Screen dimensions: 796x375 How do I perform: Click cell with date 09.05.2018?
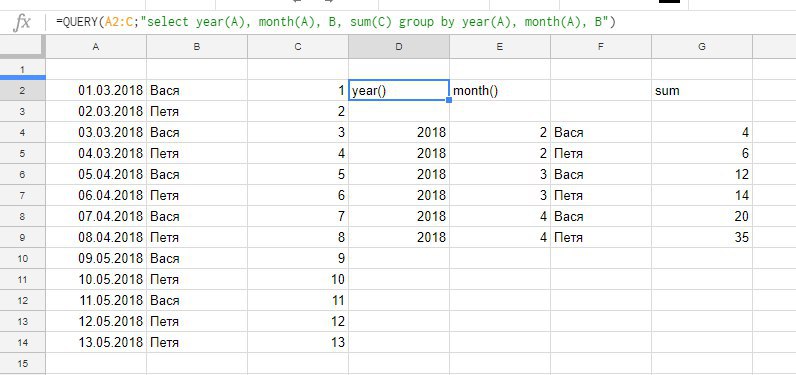click(96, 258)
